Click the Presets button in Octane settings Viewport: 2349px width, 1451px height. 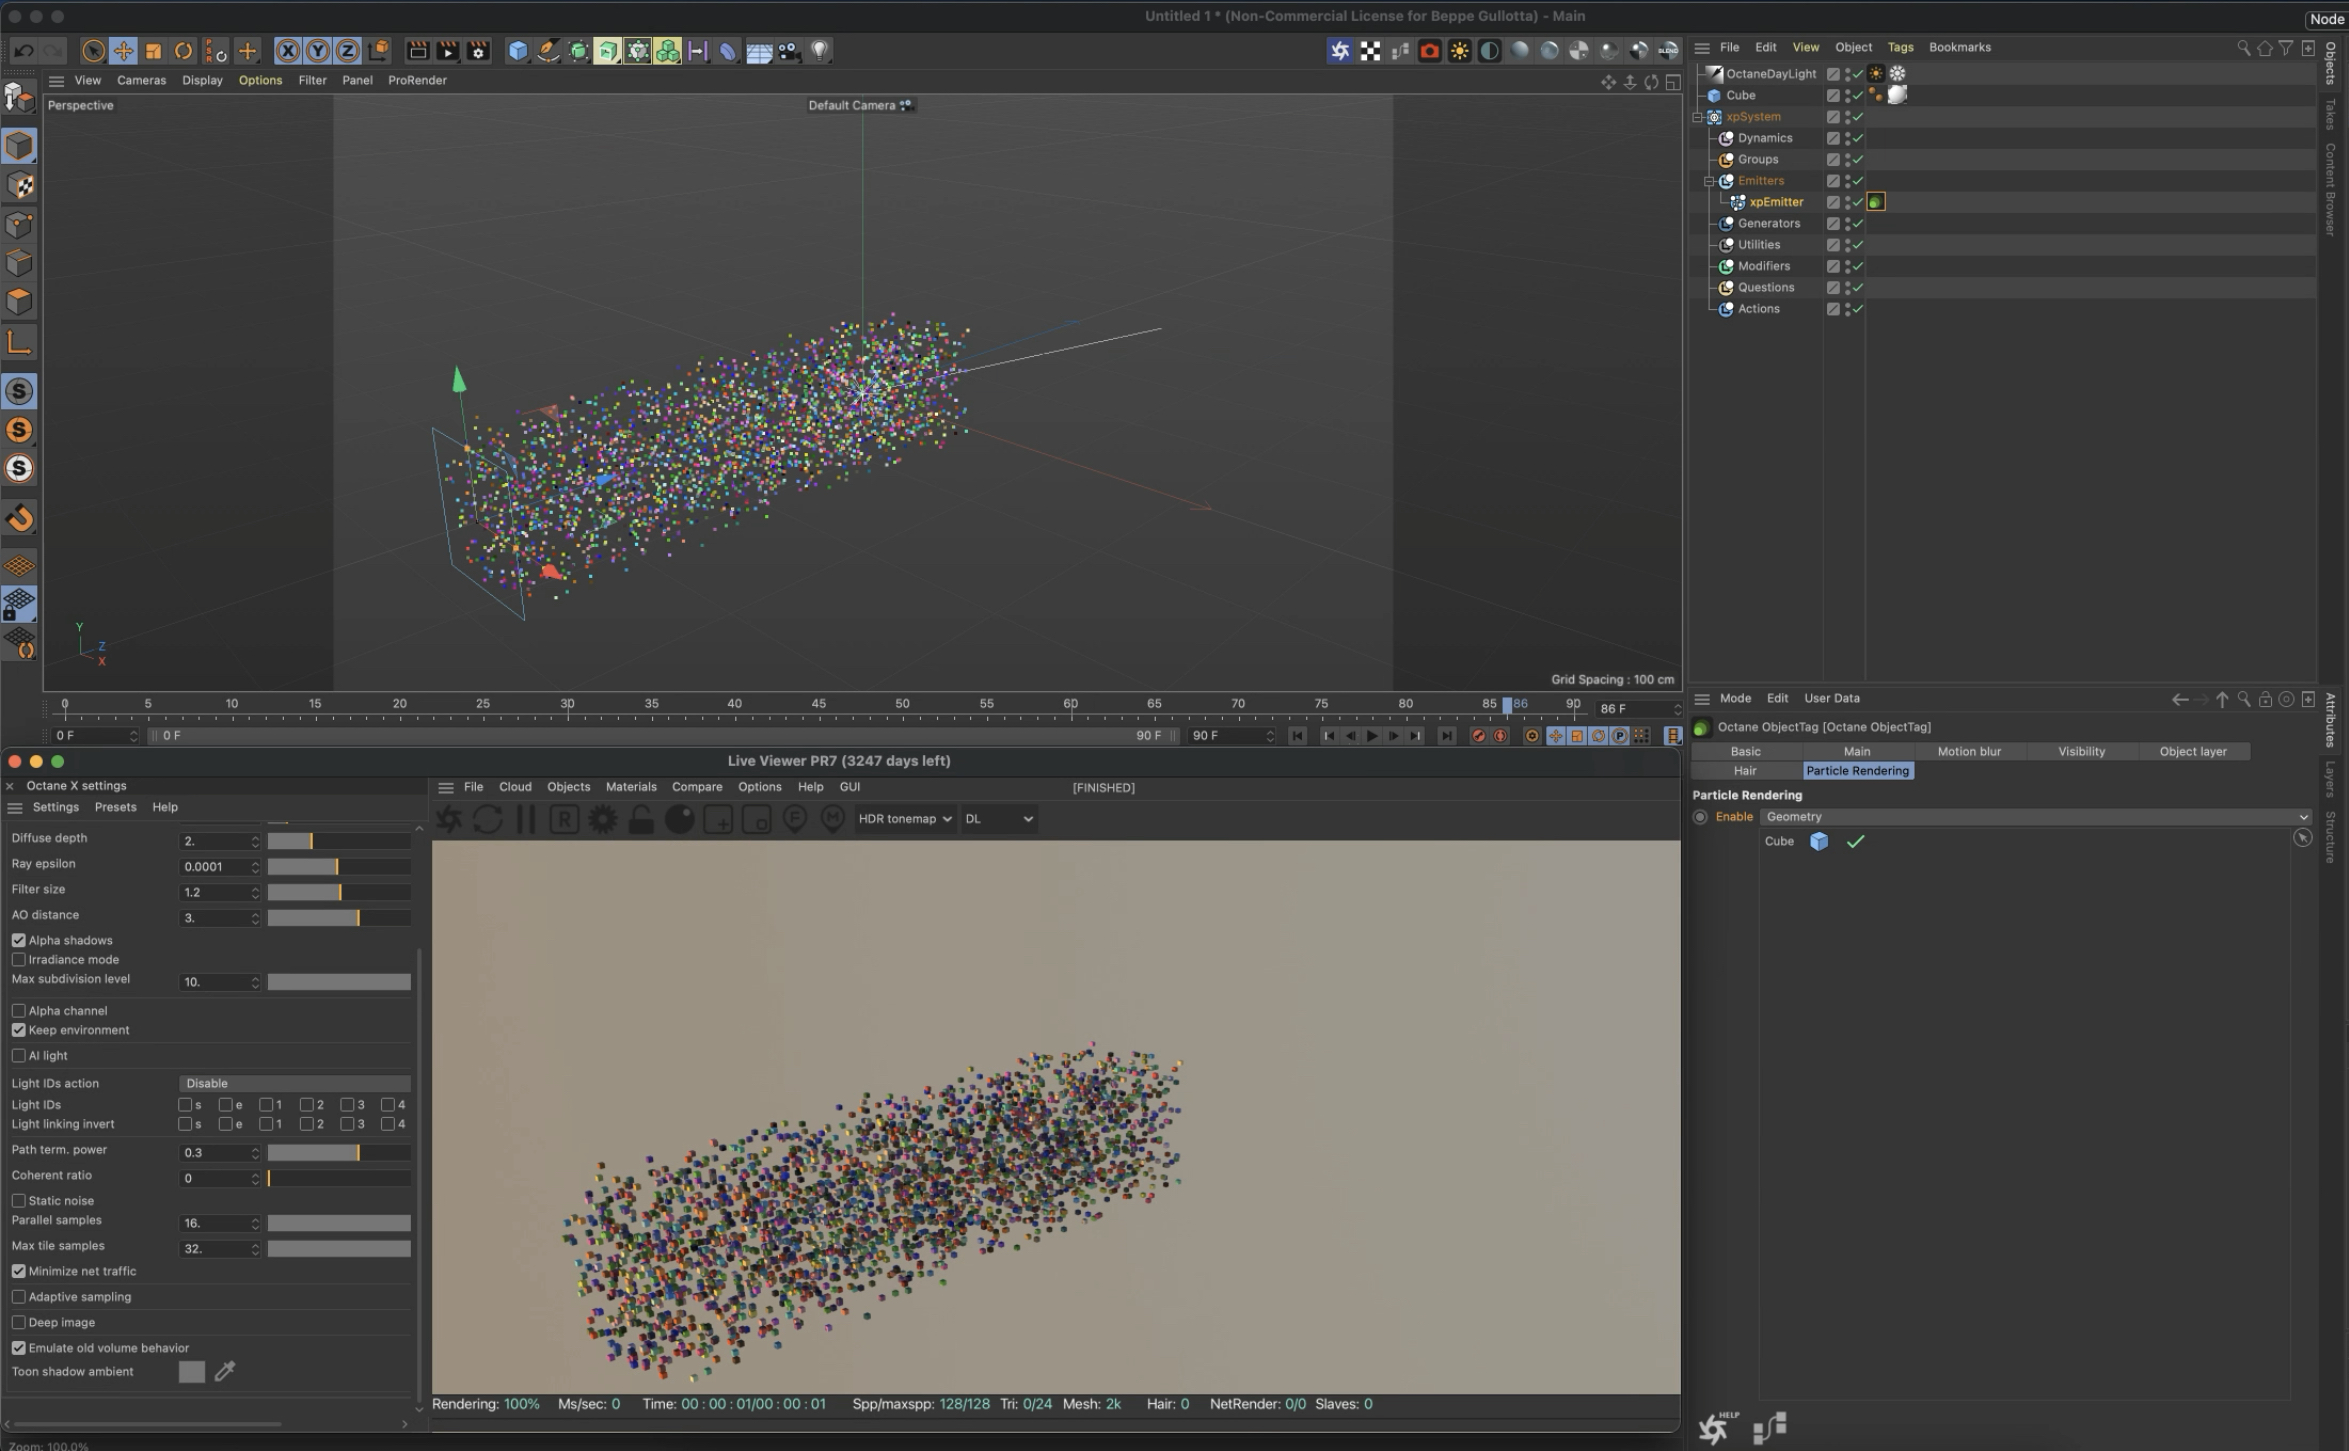pyautogui.click(x=115, y=807)
